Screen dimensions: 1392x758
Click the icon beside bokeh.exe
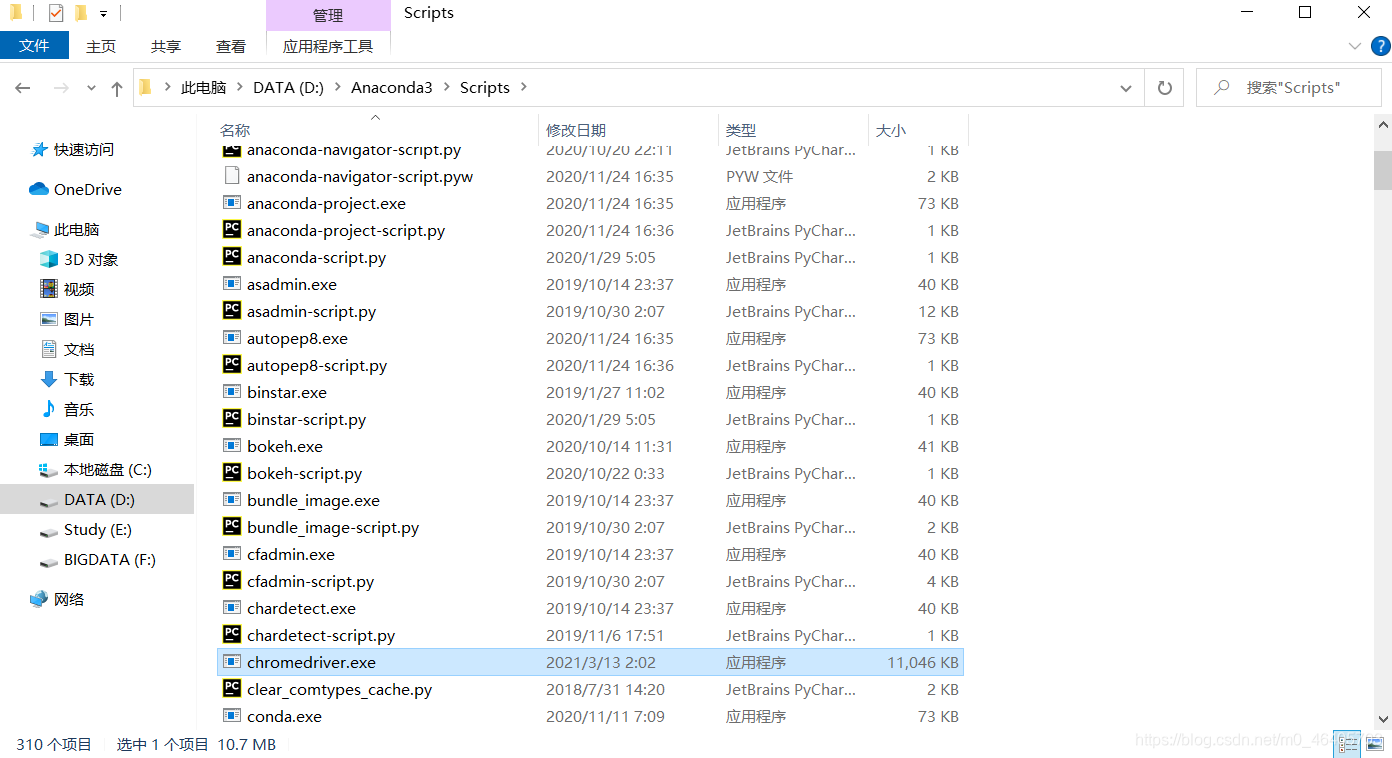[231, 446]
